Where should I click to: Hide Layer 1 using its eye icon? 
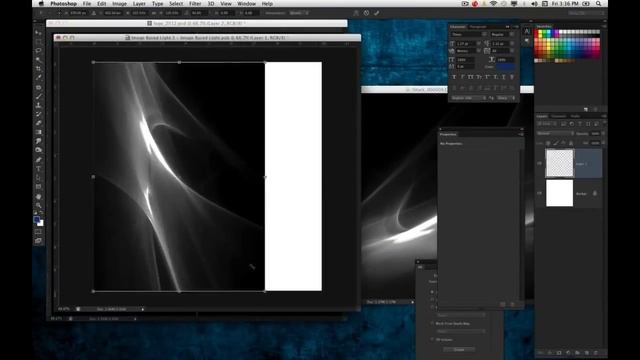540,163
